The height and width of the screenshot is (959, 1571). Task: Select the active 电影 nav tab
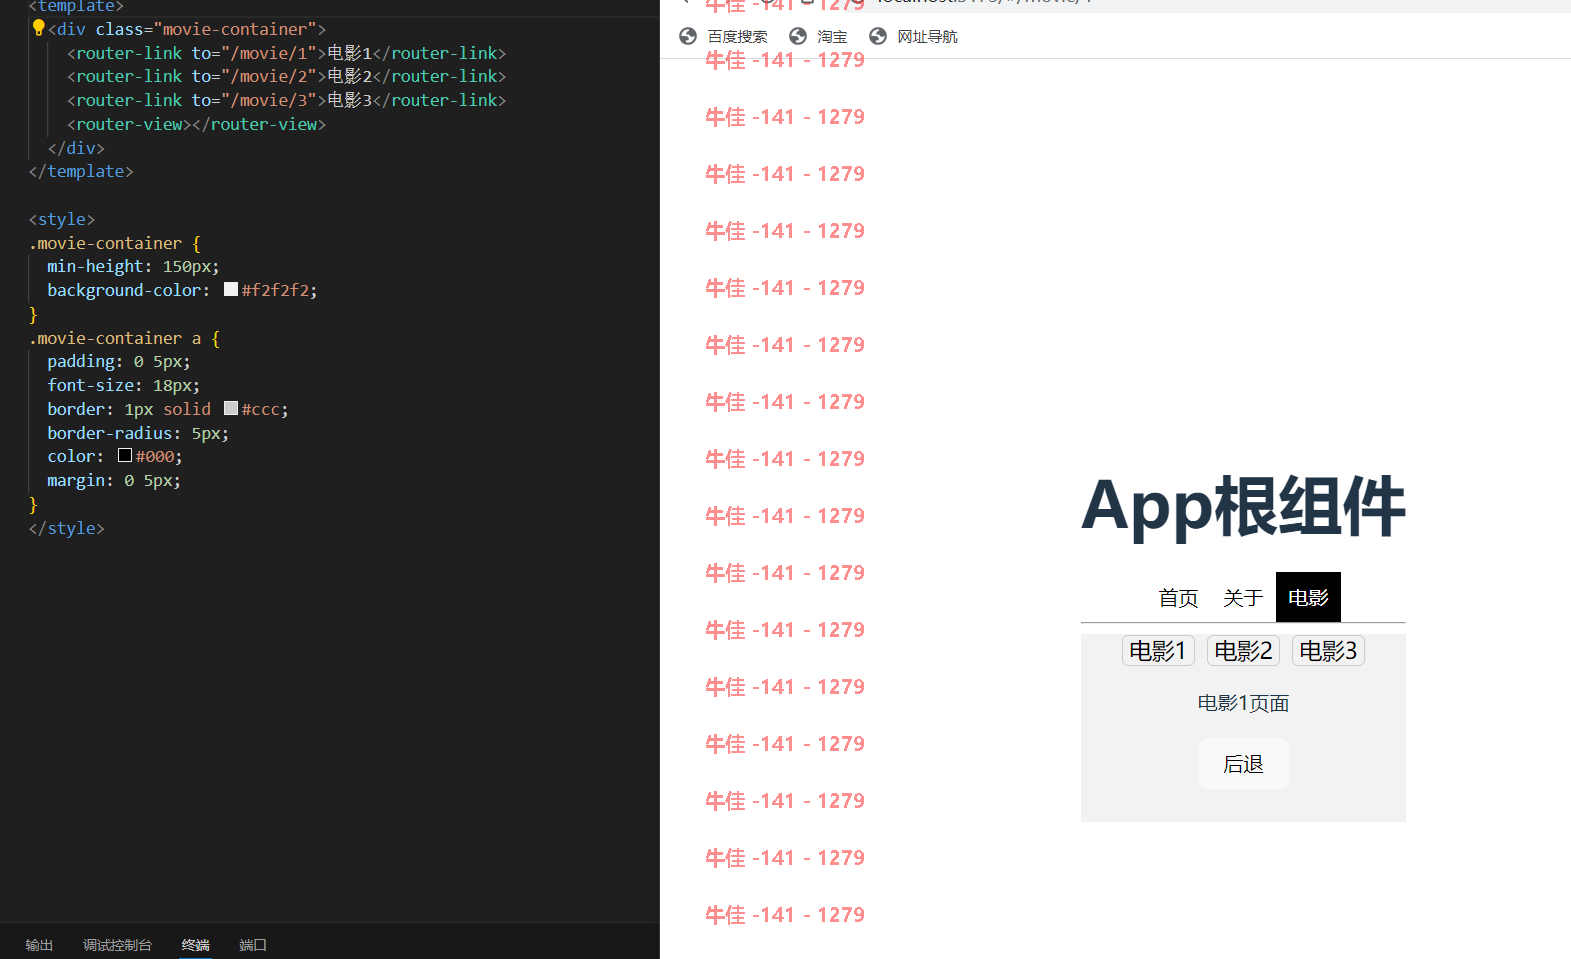tap(1308, 598)
